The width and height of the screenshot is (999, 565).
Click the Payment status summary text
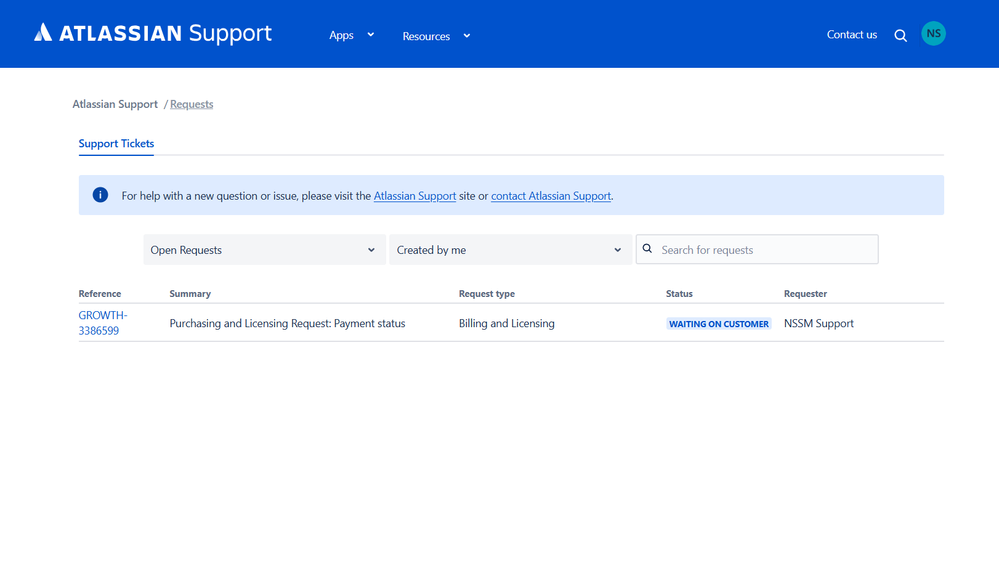click(287, 324)
